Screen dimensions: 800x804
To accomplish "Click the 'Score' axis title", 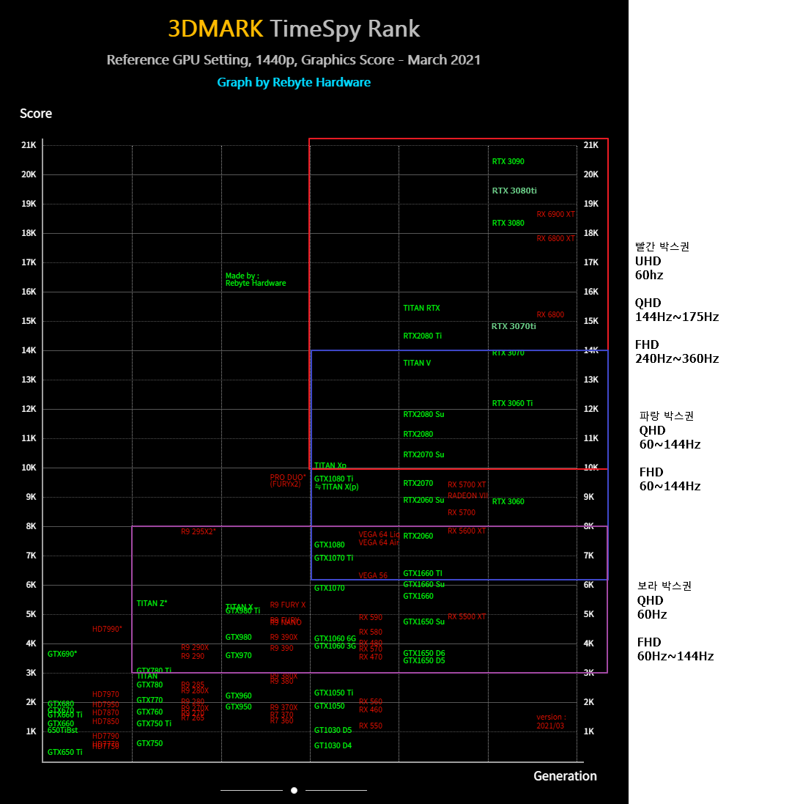I will point(36,114).
